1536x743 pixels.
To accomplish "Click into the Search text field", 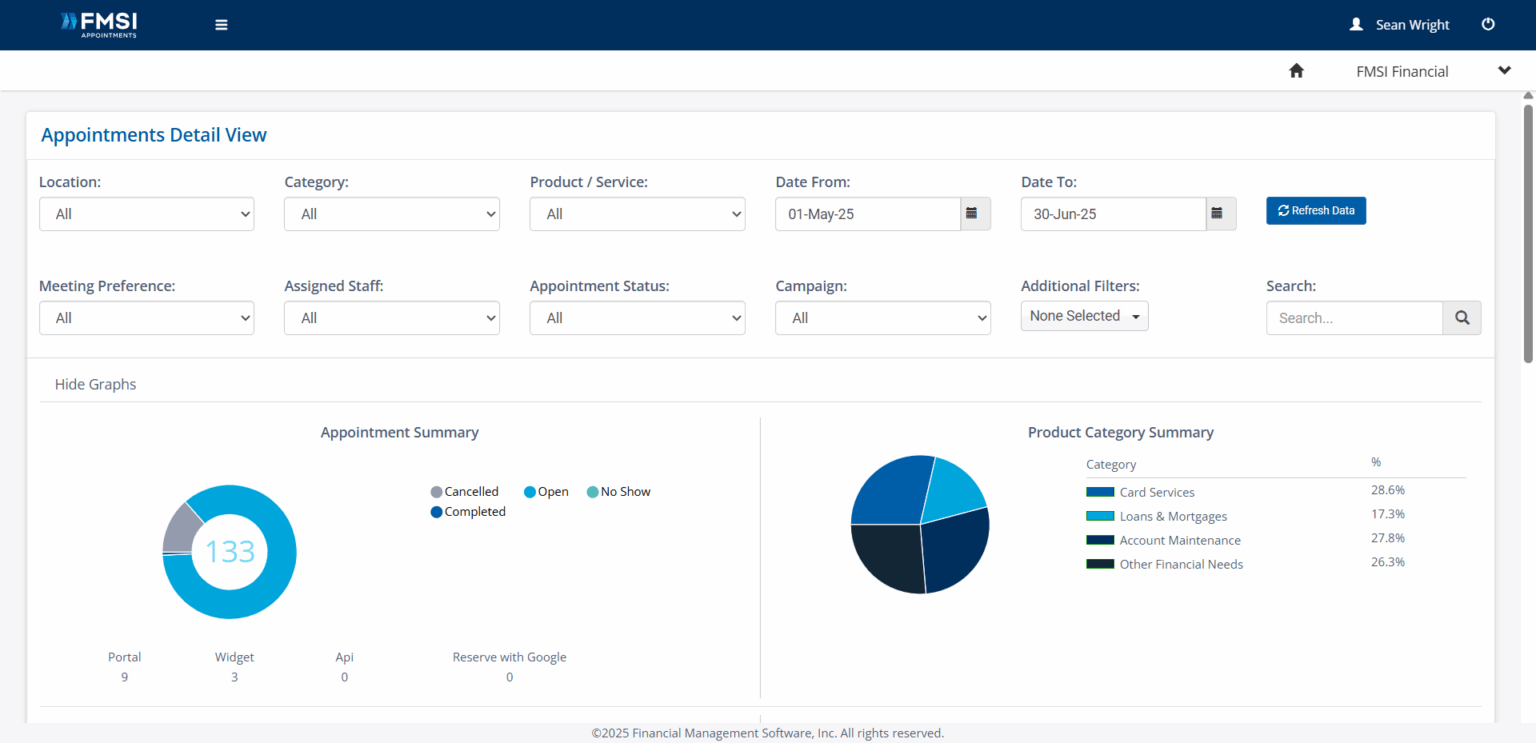I will point(1354,318).
